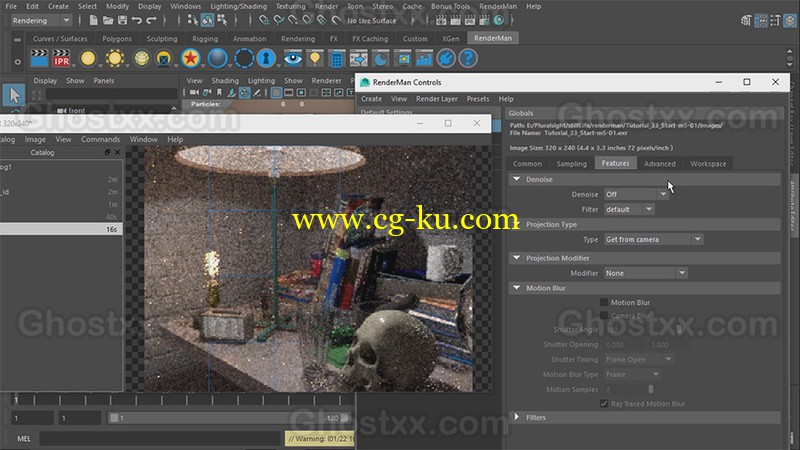Undo the last action in the toolbar

coord(136,20)
